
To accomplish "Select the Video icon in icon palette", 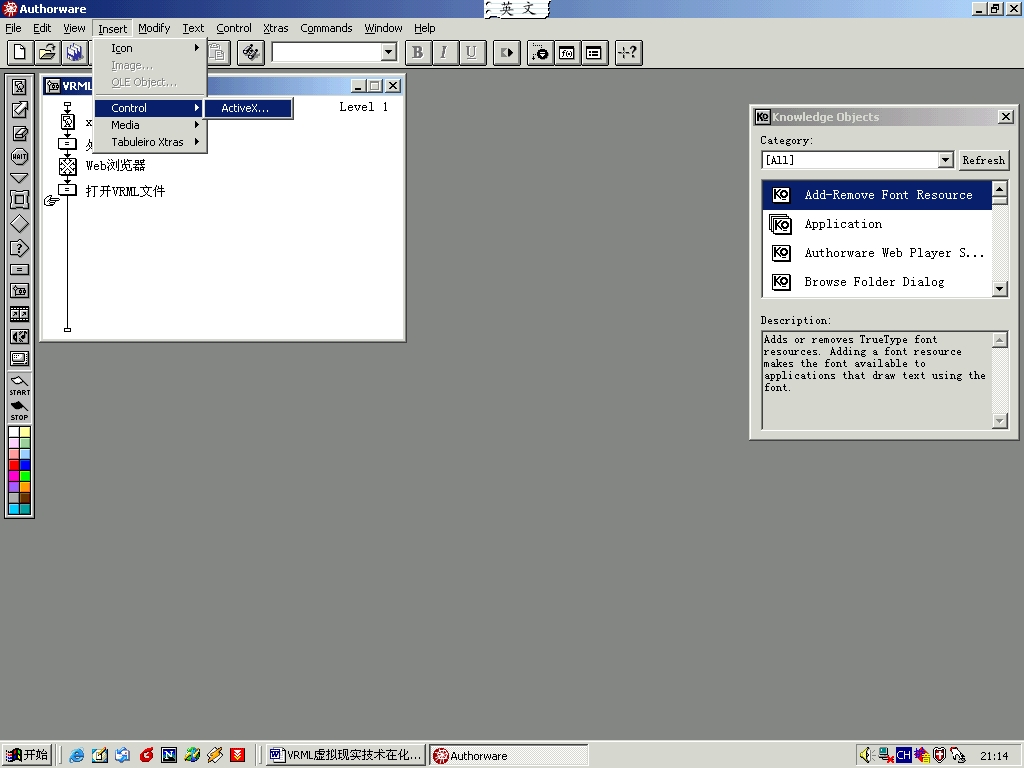I will click(x=20, y=359).
